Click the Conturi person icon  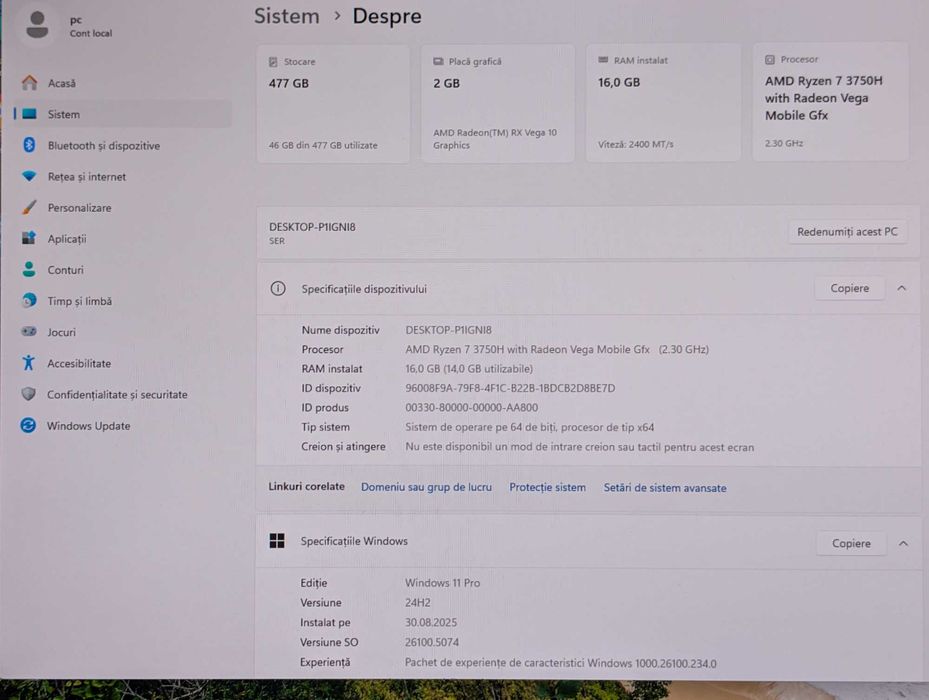click(28, 269)
